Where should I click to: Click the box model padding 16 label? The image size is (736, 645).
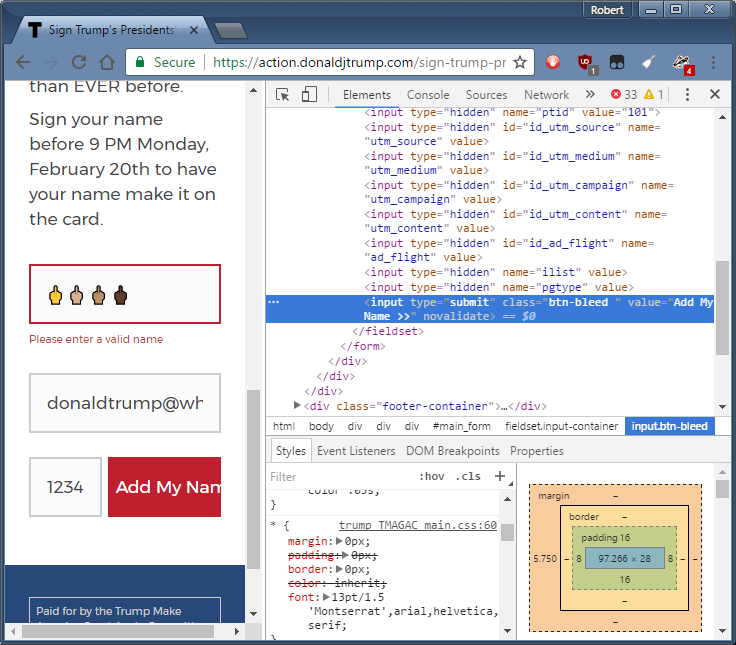(x=606, y=538)
